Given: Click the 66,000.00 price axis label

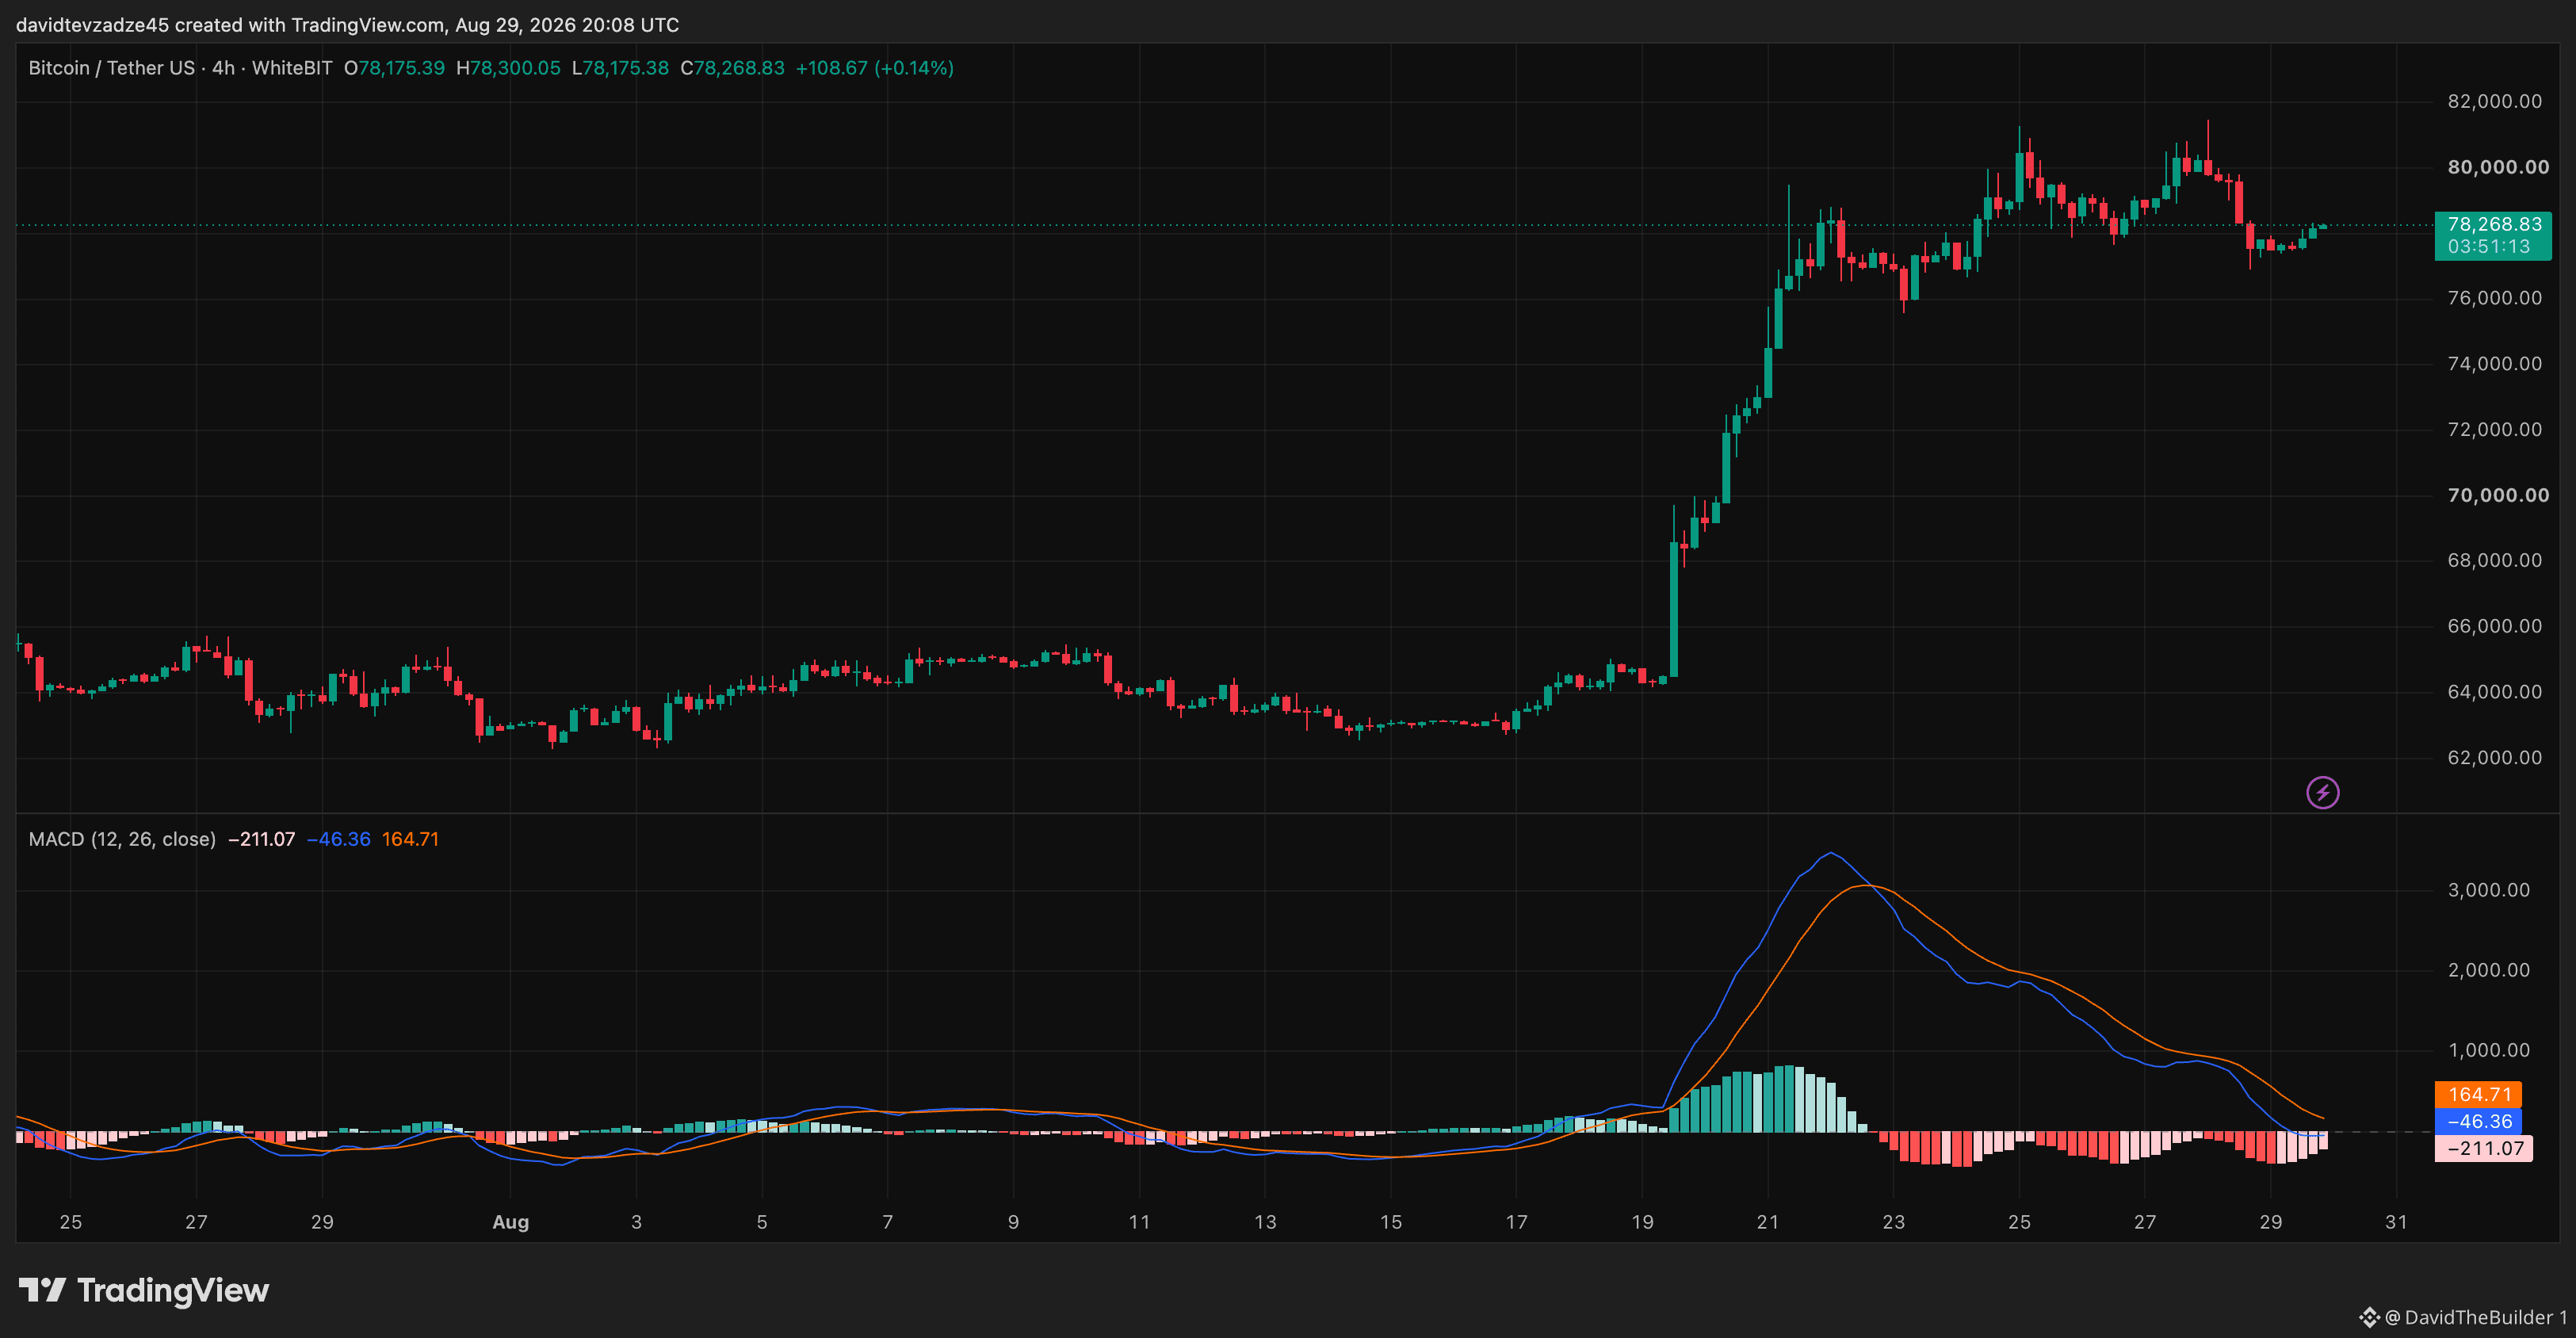Looking at the screenshot, I should click(2494, 626).
